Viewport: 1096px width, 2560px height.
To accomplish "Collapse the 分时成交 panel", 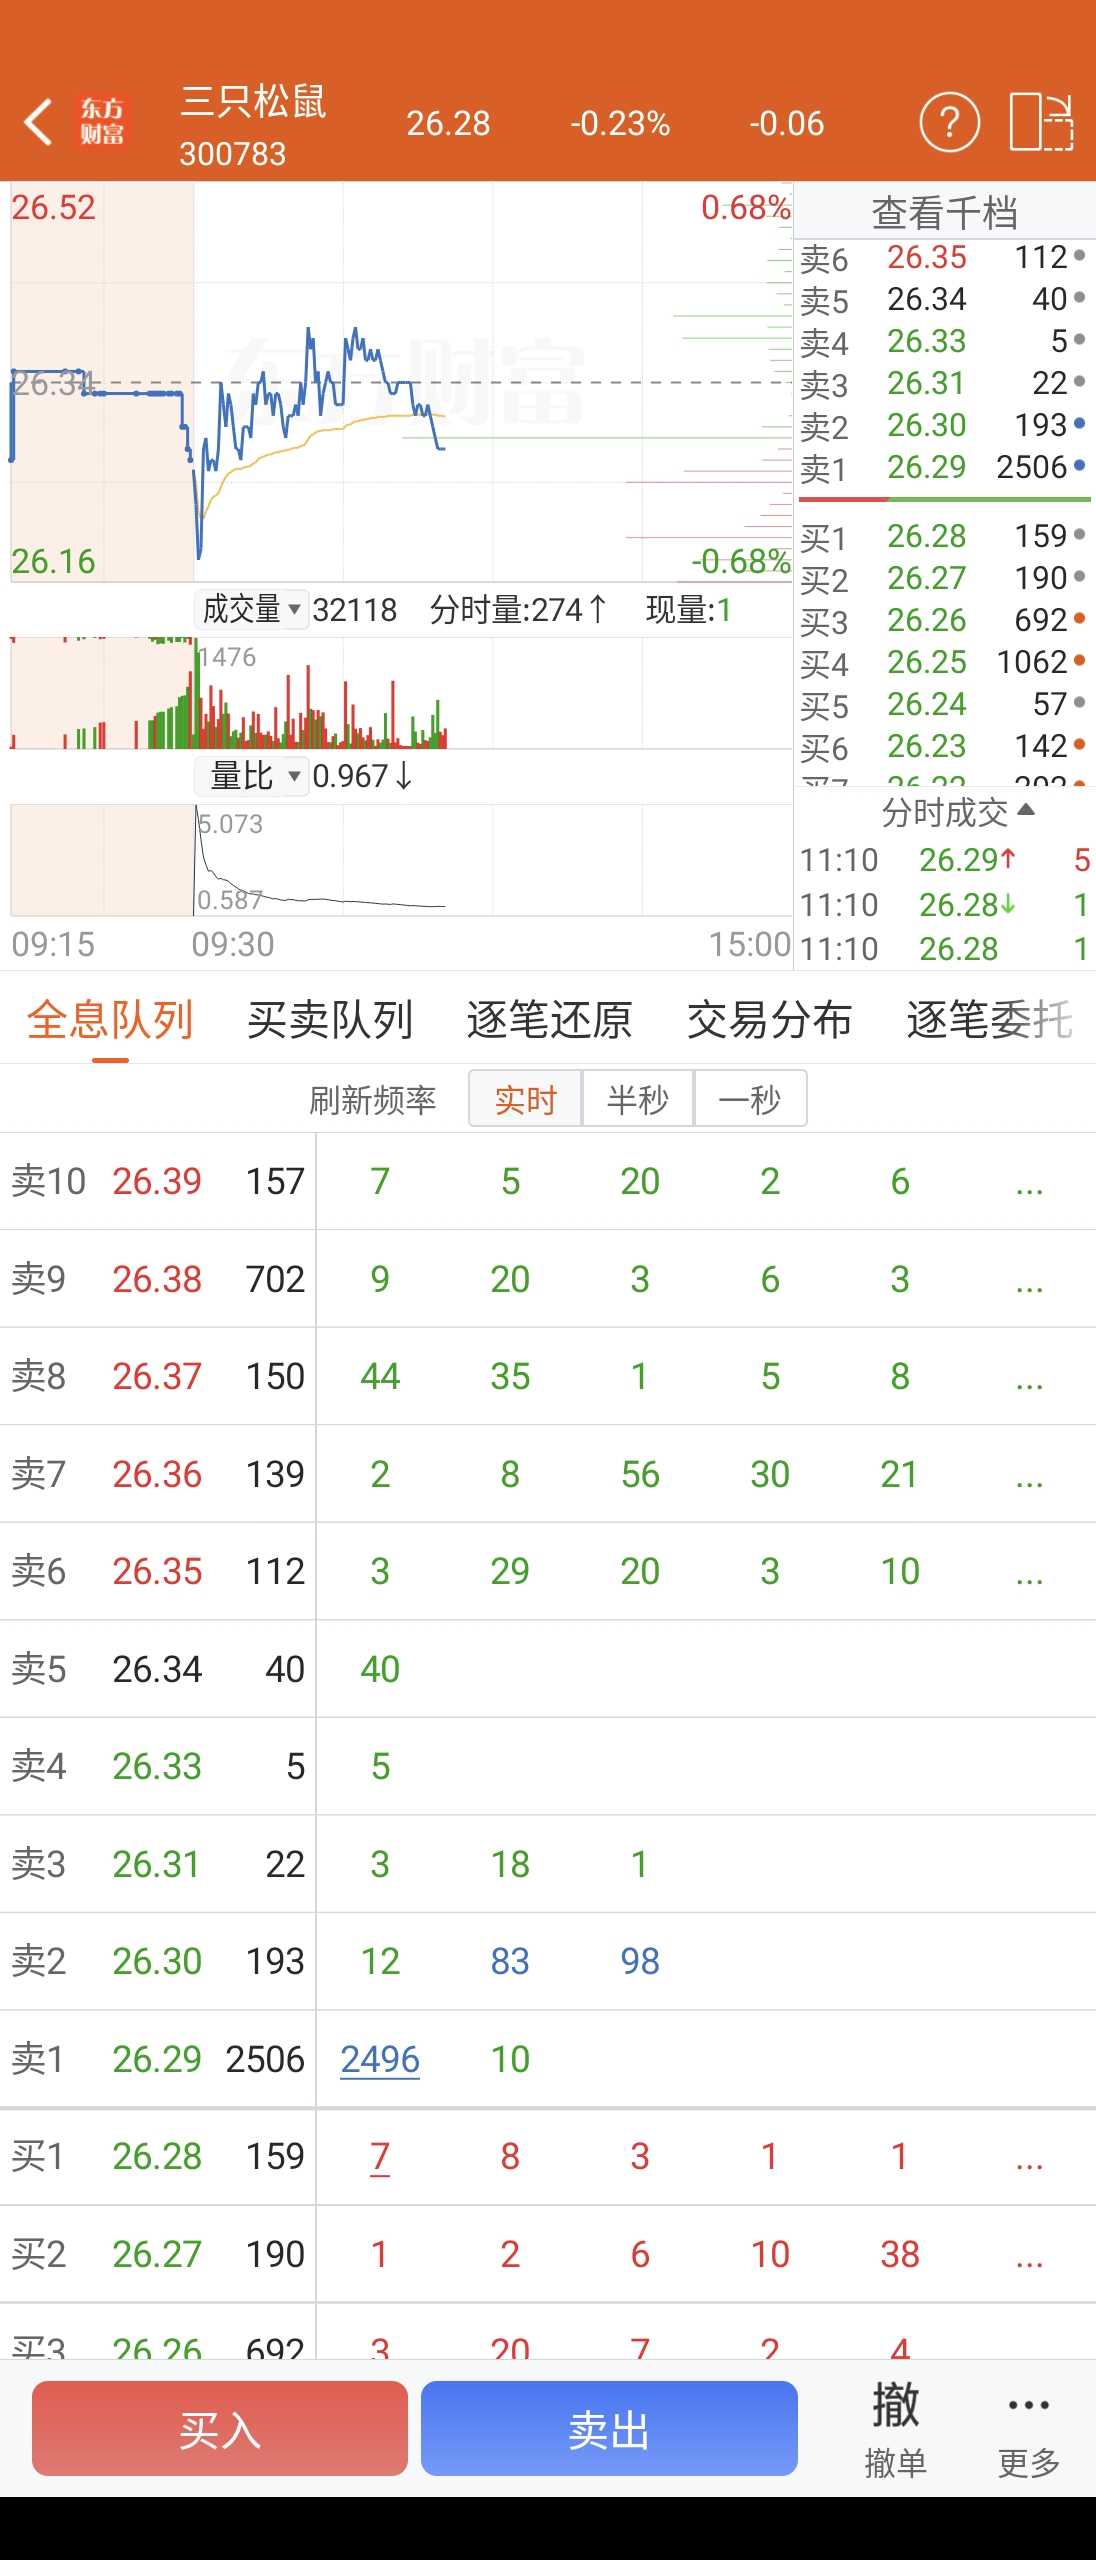I will (x=957, y=812).
